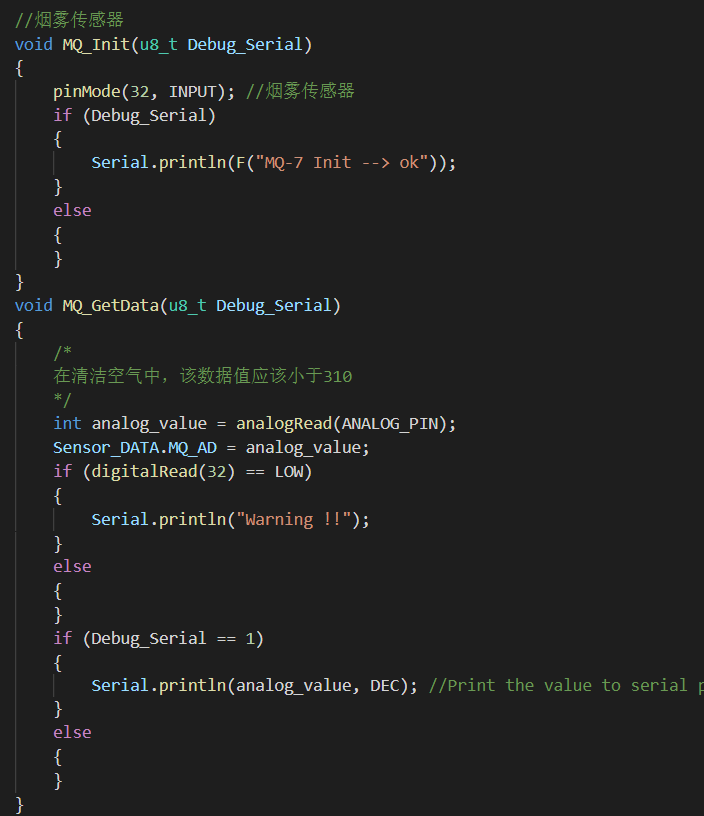The image size is (704, 816).
Task: Click INPUT constant in pinMode call
Action: tap(192, 92)
